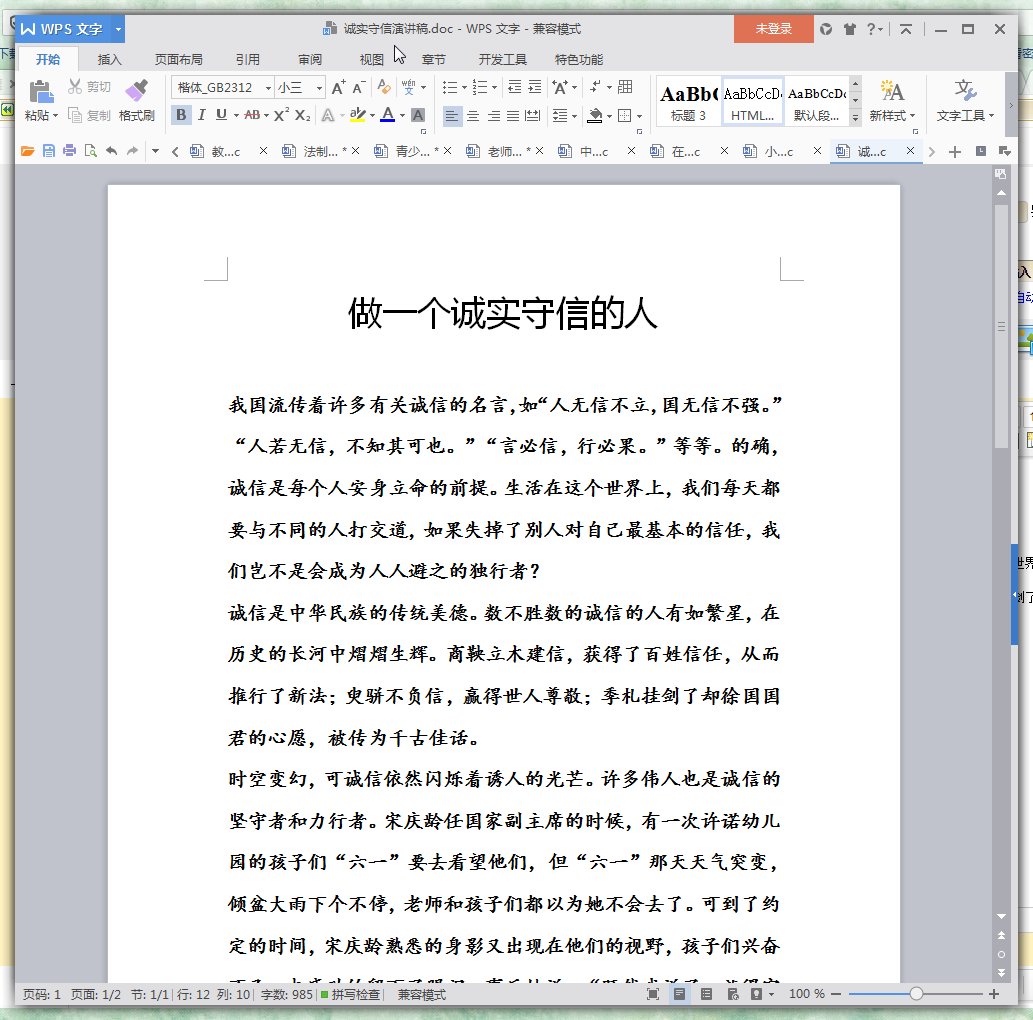Toggle bold formatting
1033x1020 pixels.
coord(181,115)
